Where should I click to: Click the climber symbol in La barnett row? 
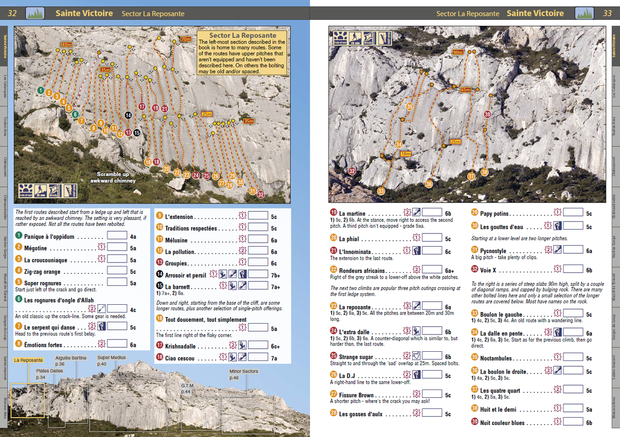[x=232, y=285]
